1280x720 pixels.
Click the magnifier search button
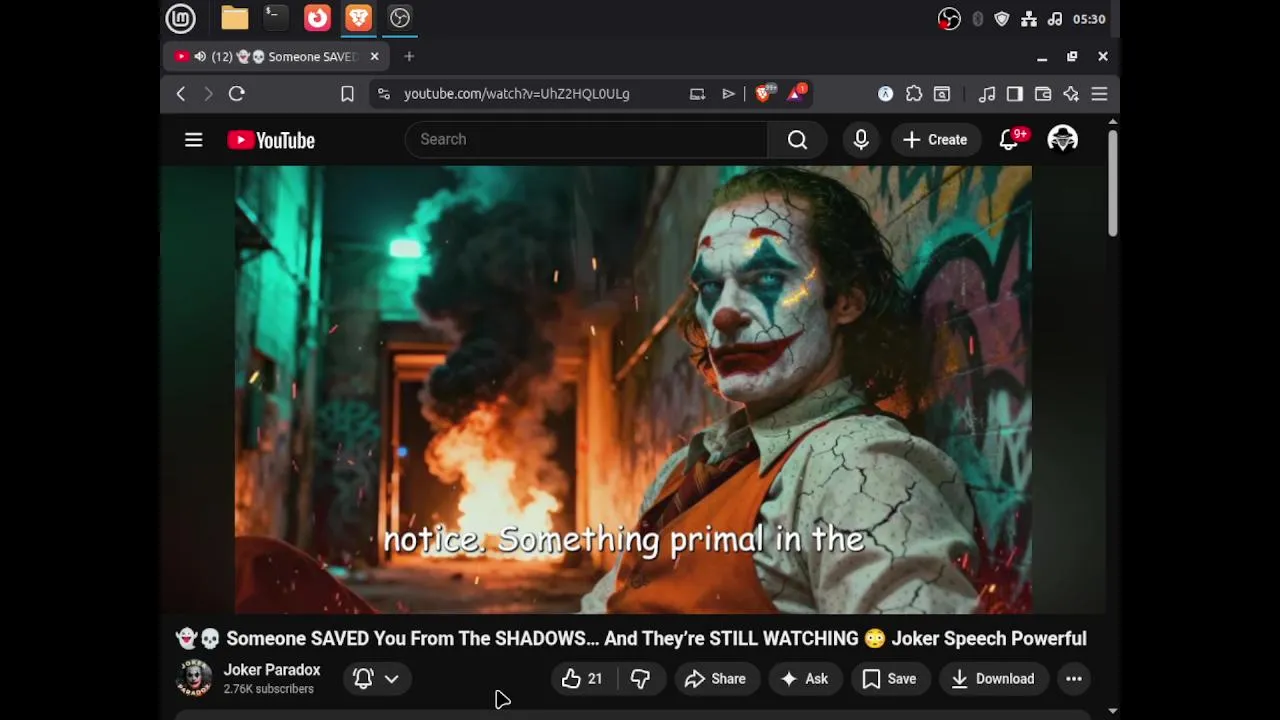click(797, 140)
